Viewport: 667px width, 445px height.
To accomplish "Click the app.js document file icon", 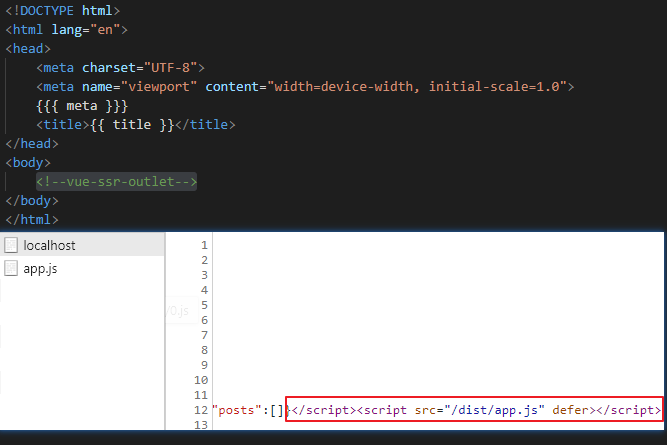I will 11,268.
